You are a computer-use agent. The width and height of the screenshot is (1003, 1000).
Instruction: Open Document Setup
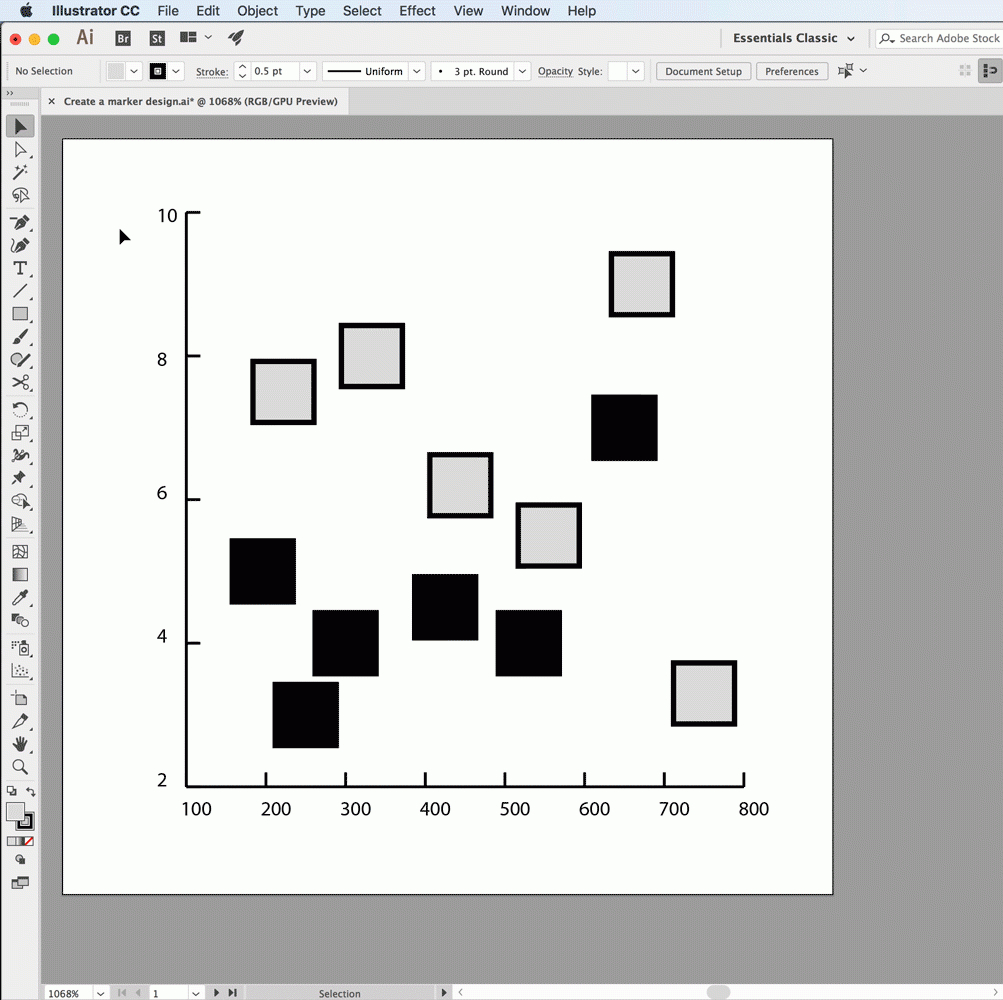point(703,71)
